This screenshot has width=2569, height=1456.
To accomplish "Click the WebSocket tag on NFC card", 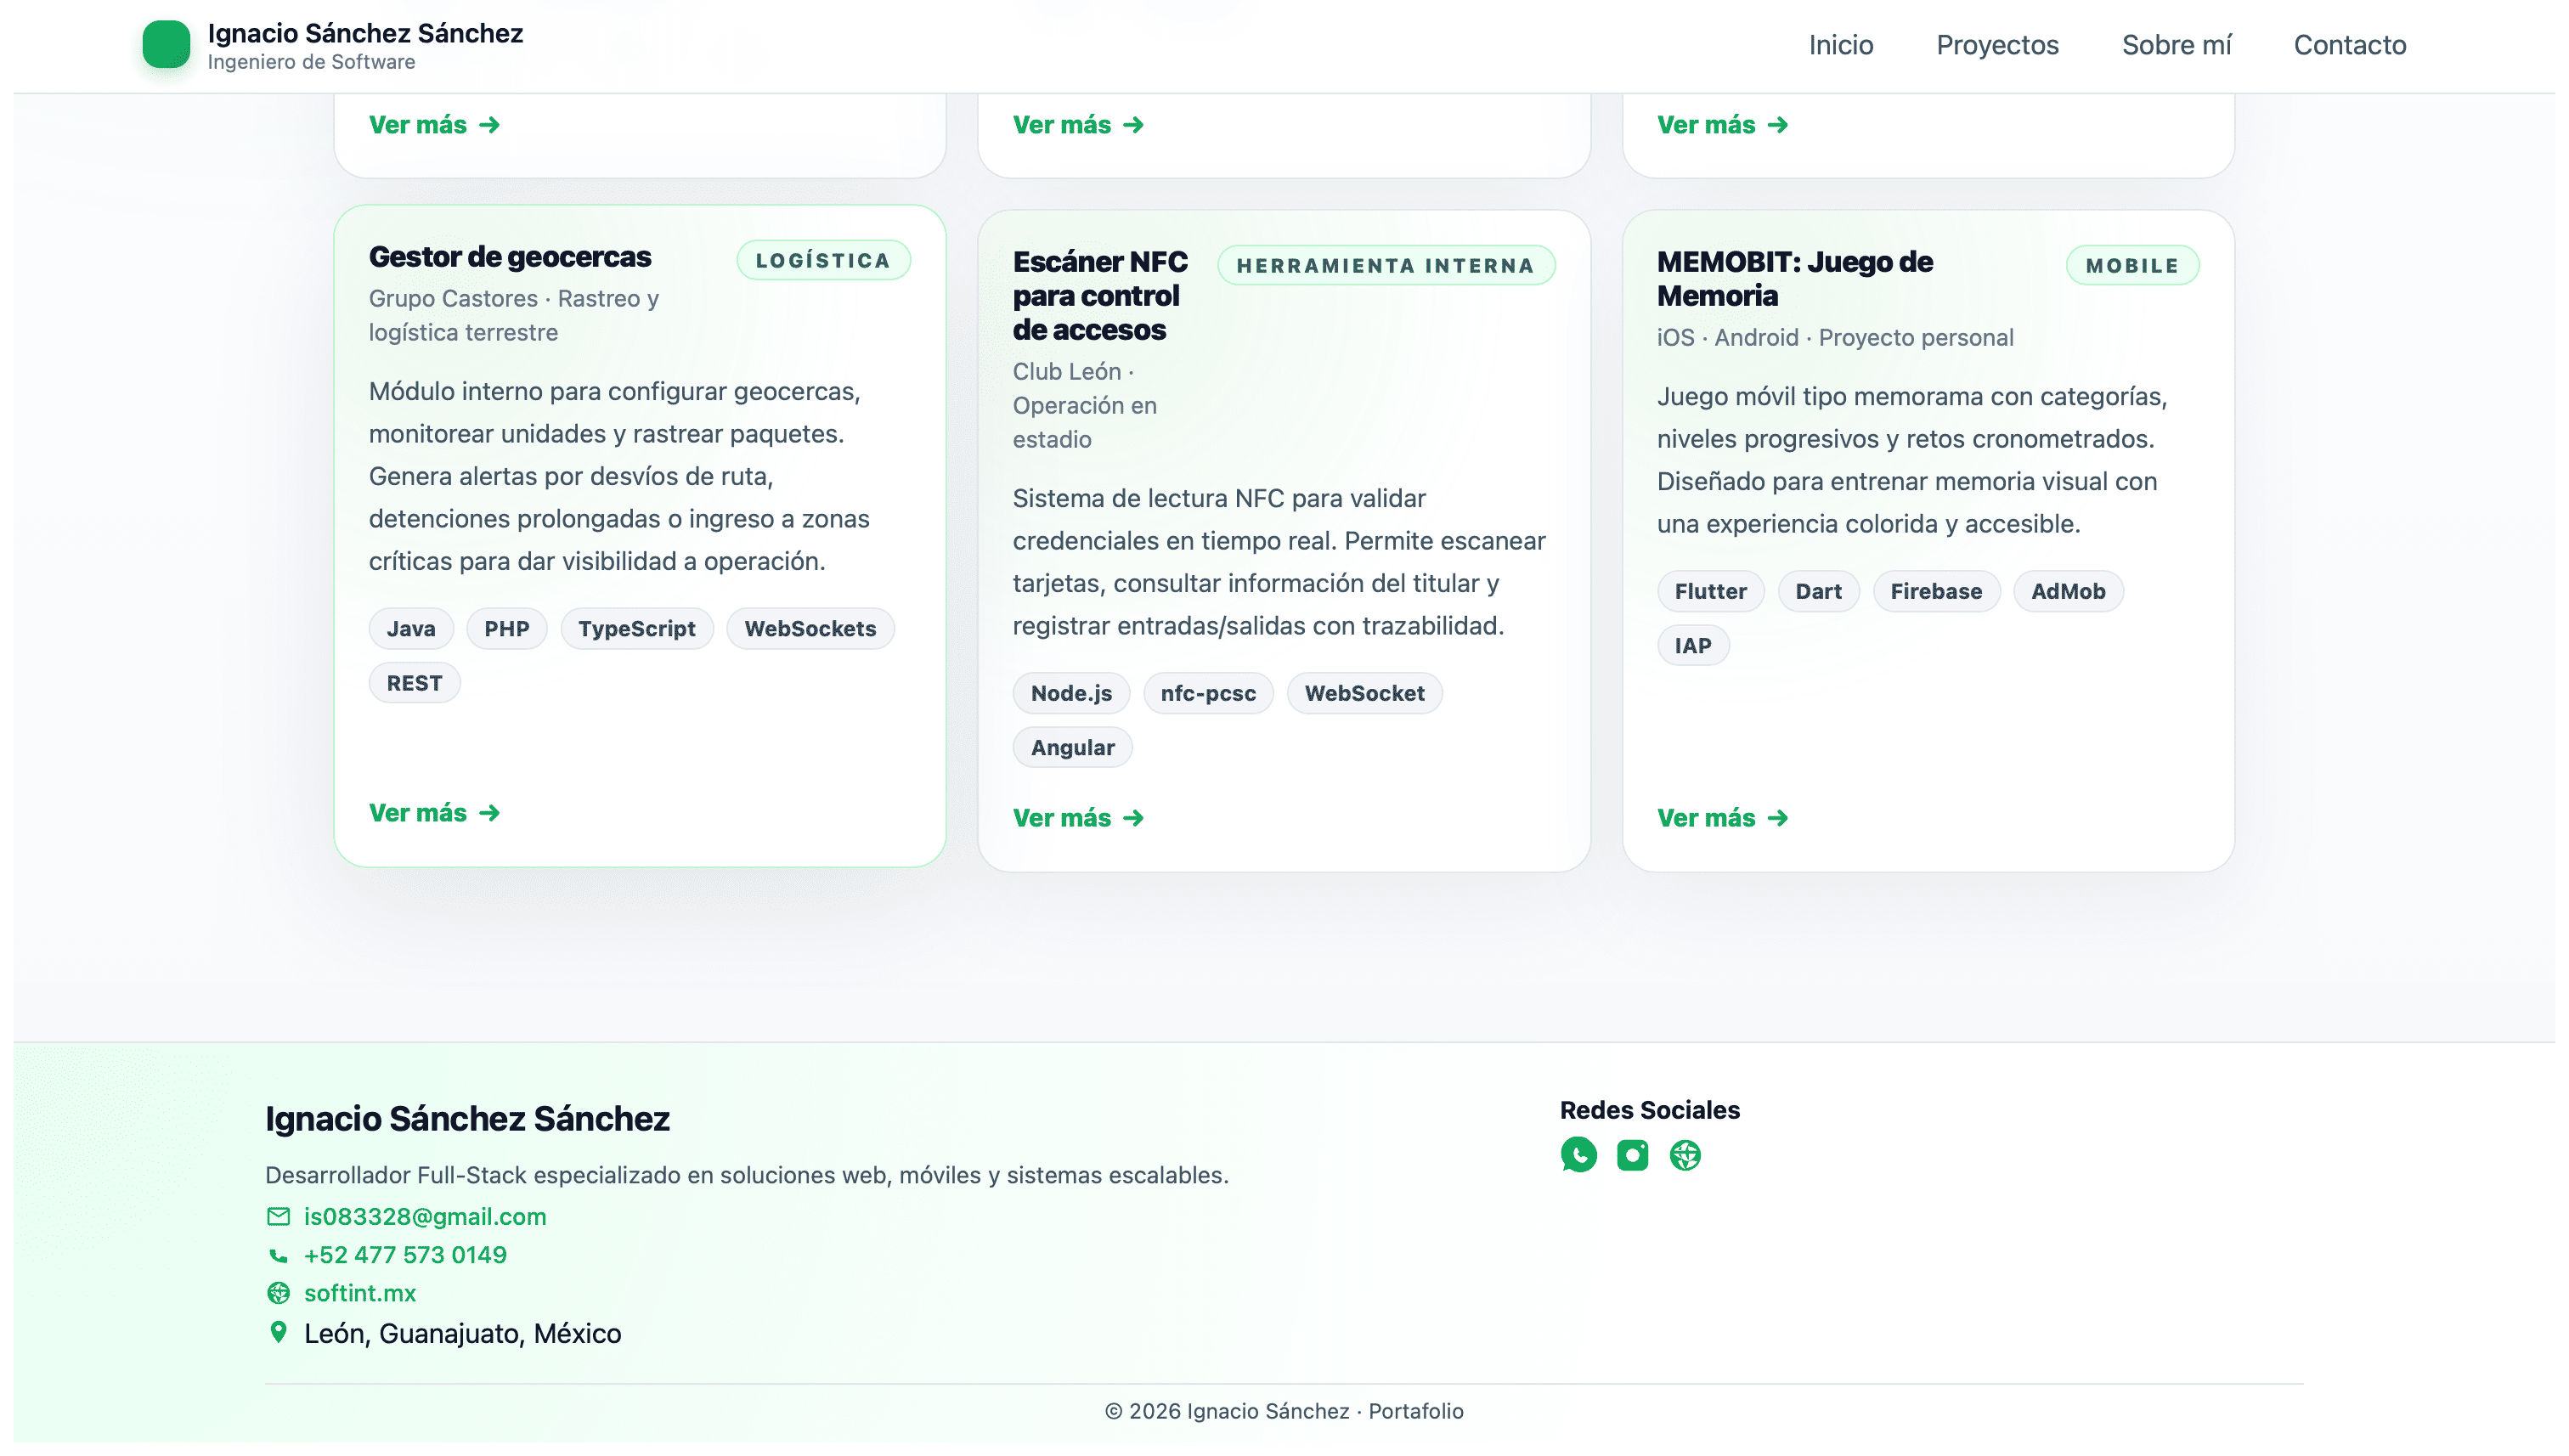I will pos(1364,693).
